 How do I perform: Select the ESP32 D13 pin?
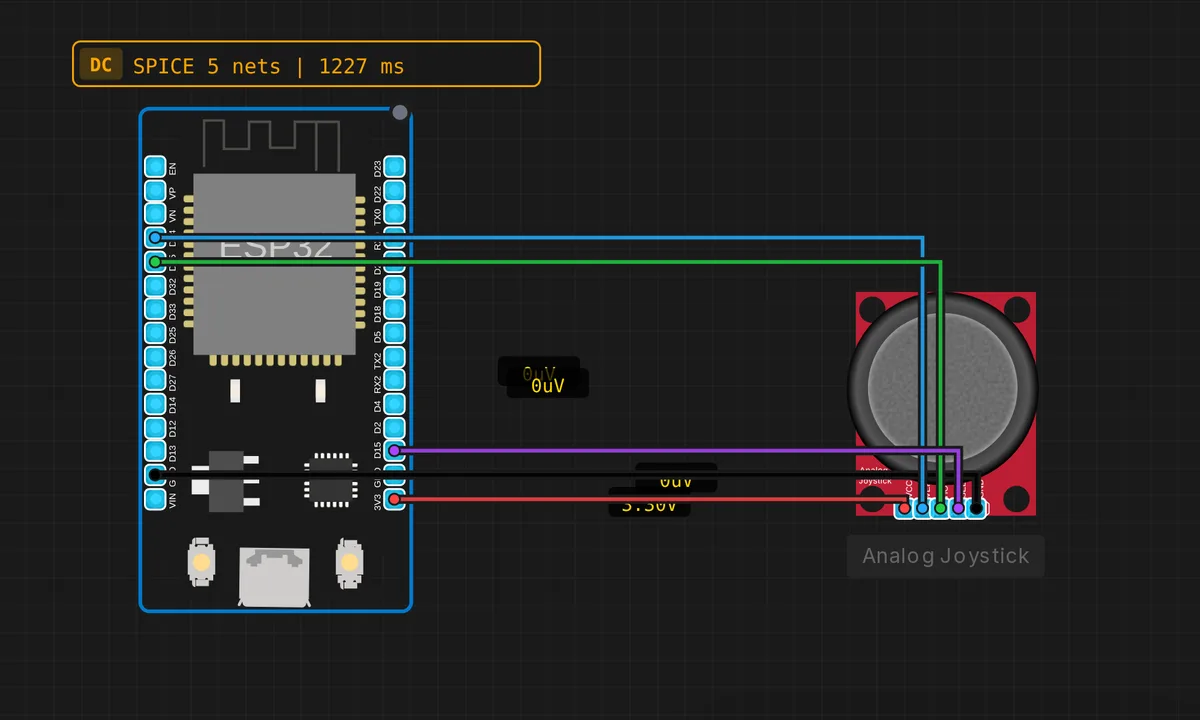(x=155, y=452)
